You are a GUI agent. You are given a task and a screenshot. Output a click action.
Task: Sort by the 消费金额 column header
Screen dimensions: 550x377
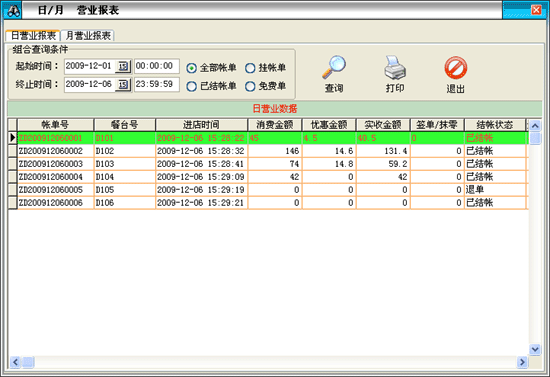tap(275, 125)
